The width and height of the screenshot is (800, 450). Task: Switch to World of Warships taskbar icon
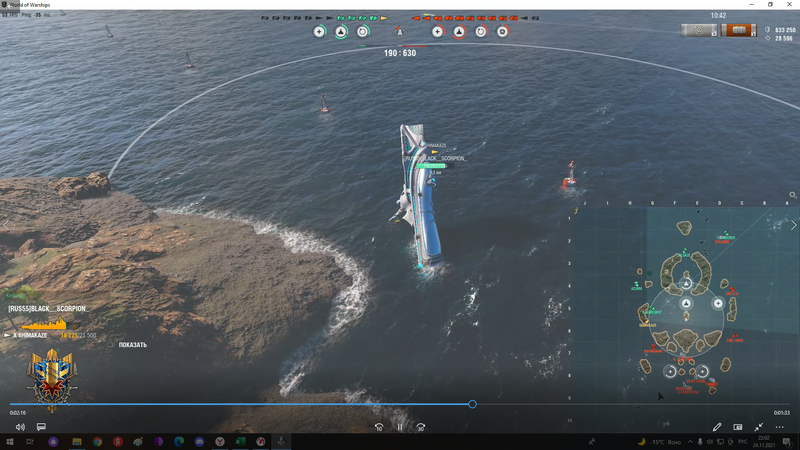click(281, 441)
